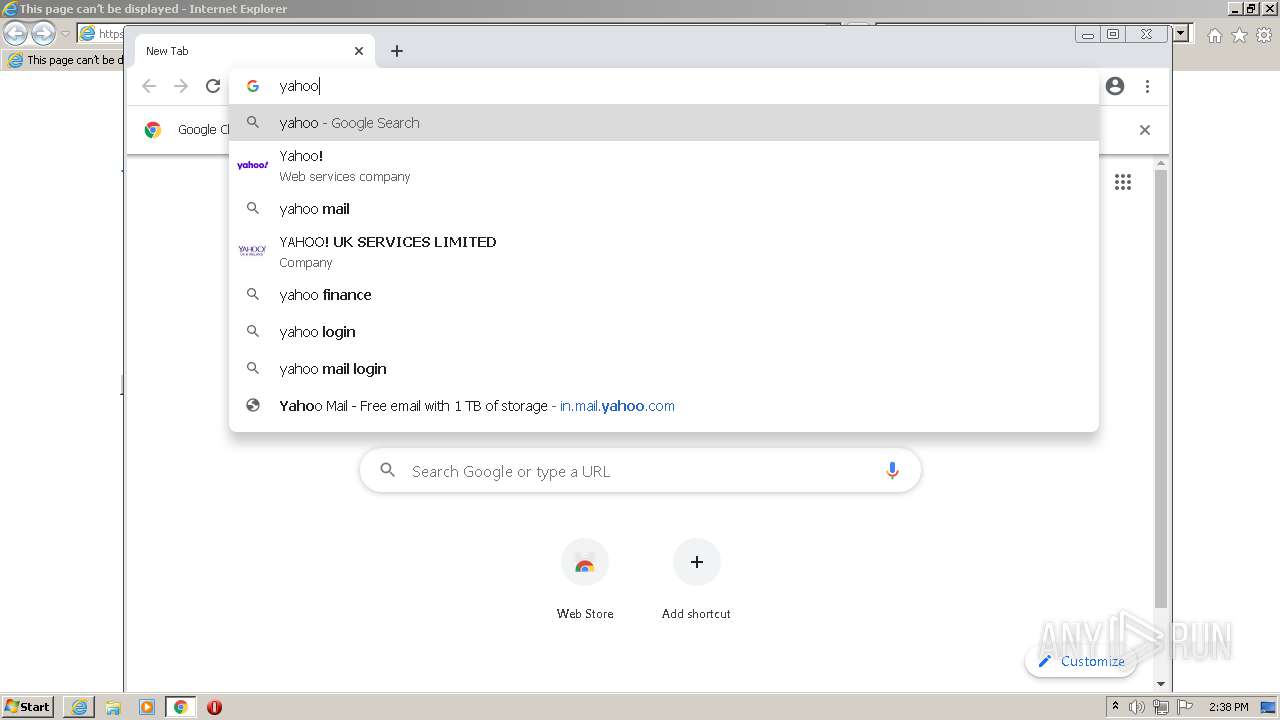Click voice search microphone icon

click(x=892, y=471)
